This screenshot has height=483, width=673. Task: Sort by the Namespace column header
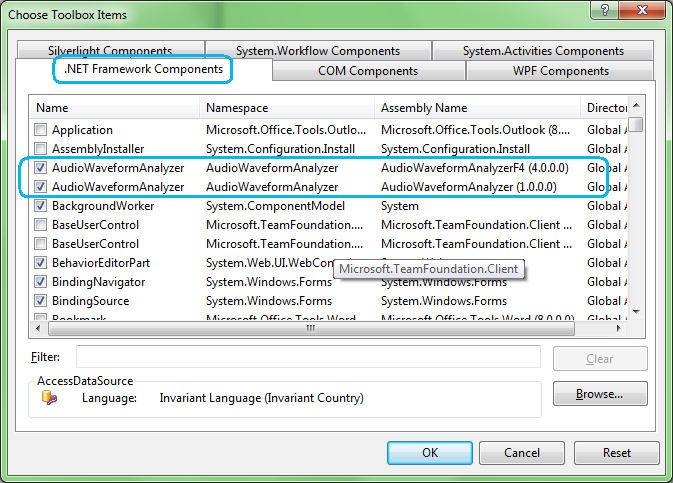(286, 107)
